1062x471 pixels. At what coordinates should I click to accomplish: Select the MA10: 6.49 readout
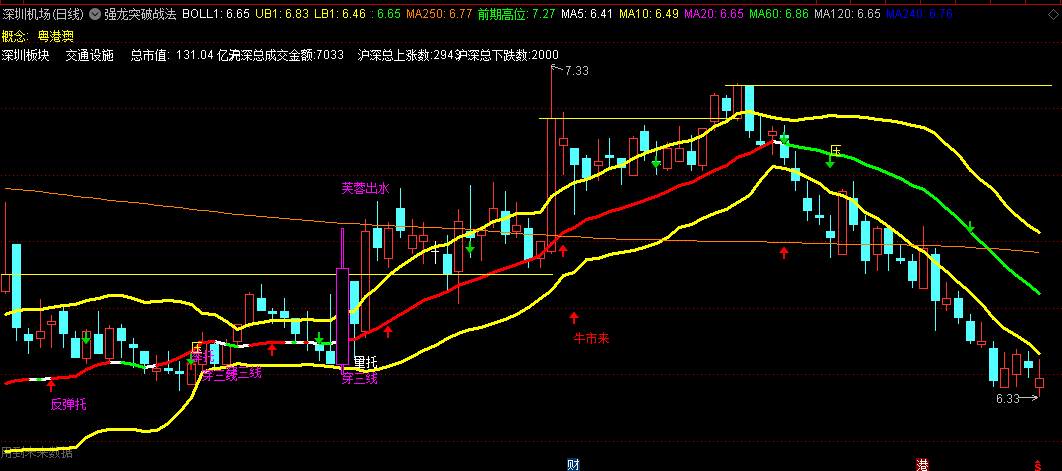pyautogui.click(x=650, y=14)
